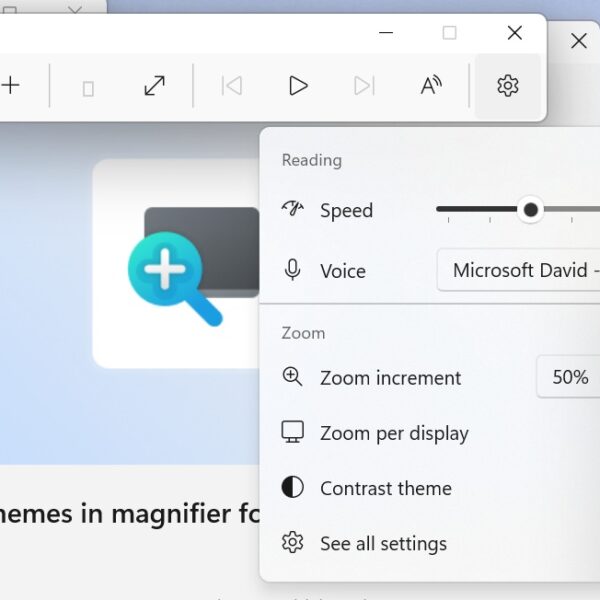
Task: Click the Magnifier app illustration thumbnail
Action: tap(176, 264)
